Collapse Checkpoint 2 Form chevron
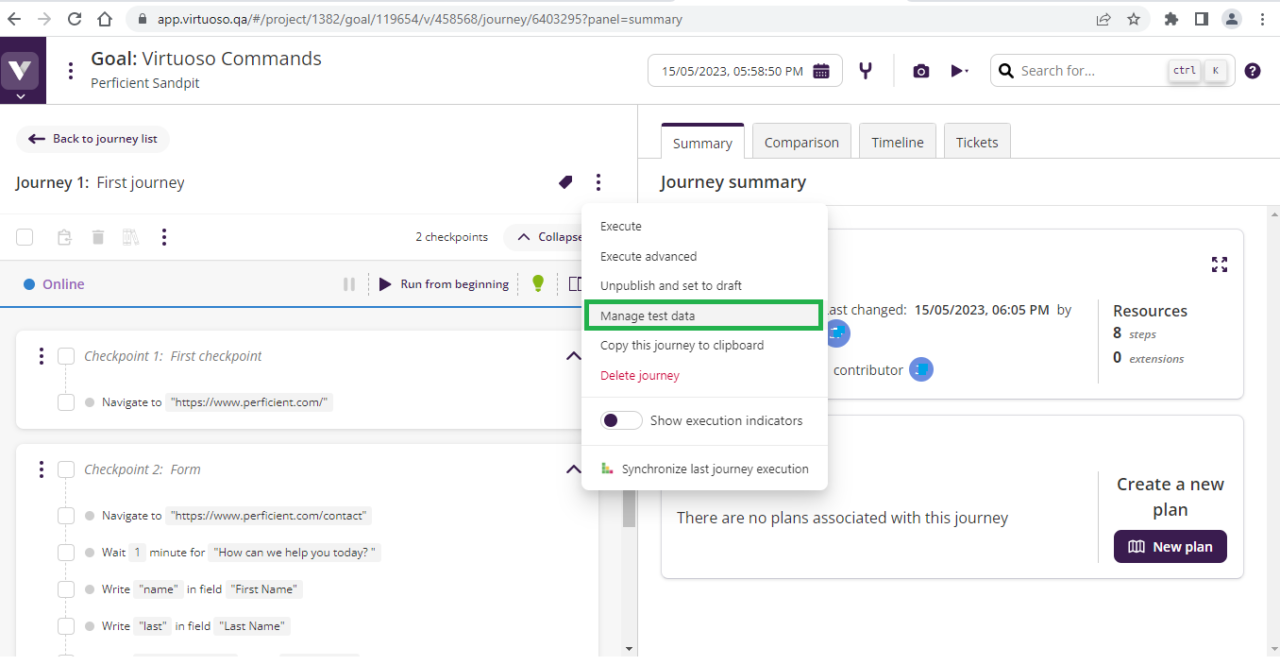The image size is (1280, 665). tap(573, 469)
